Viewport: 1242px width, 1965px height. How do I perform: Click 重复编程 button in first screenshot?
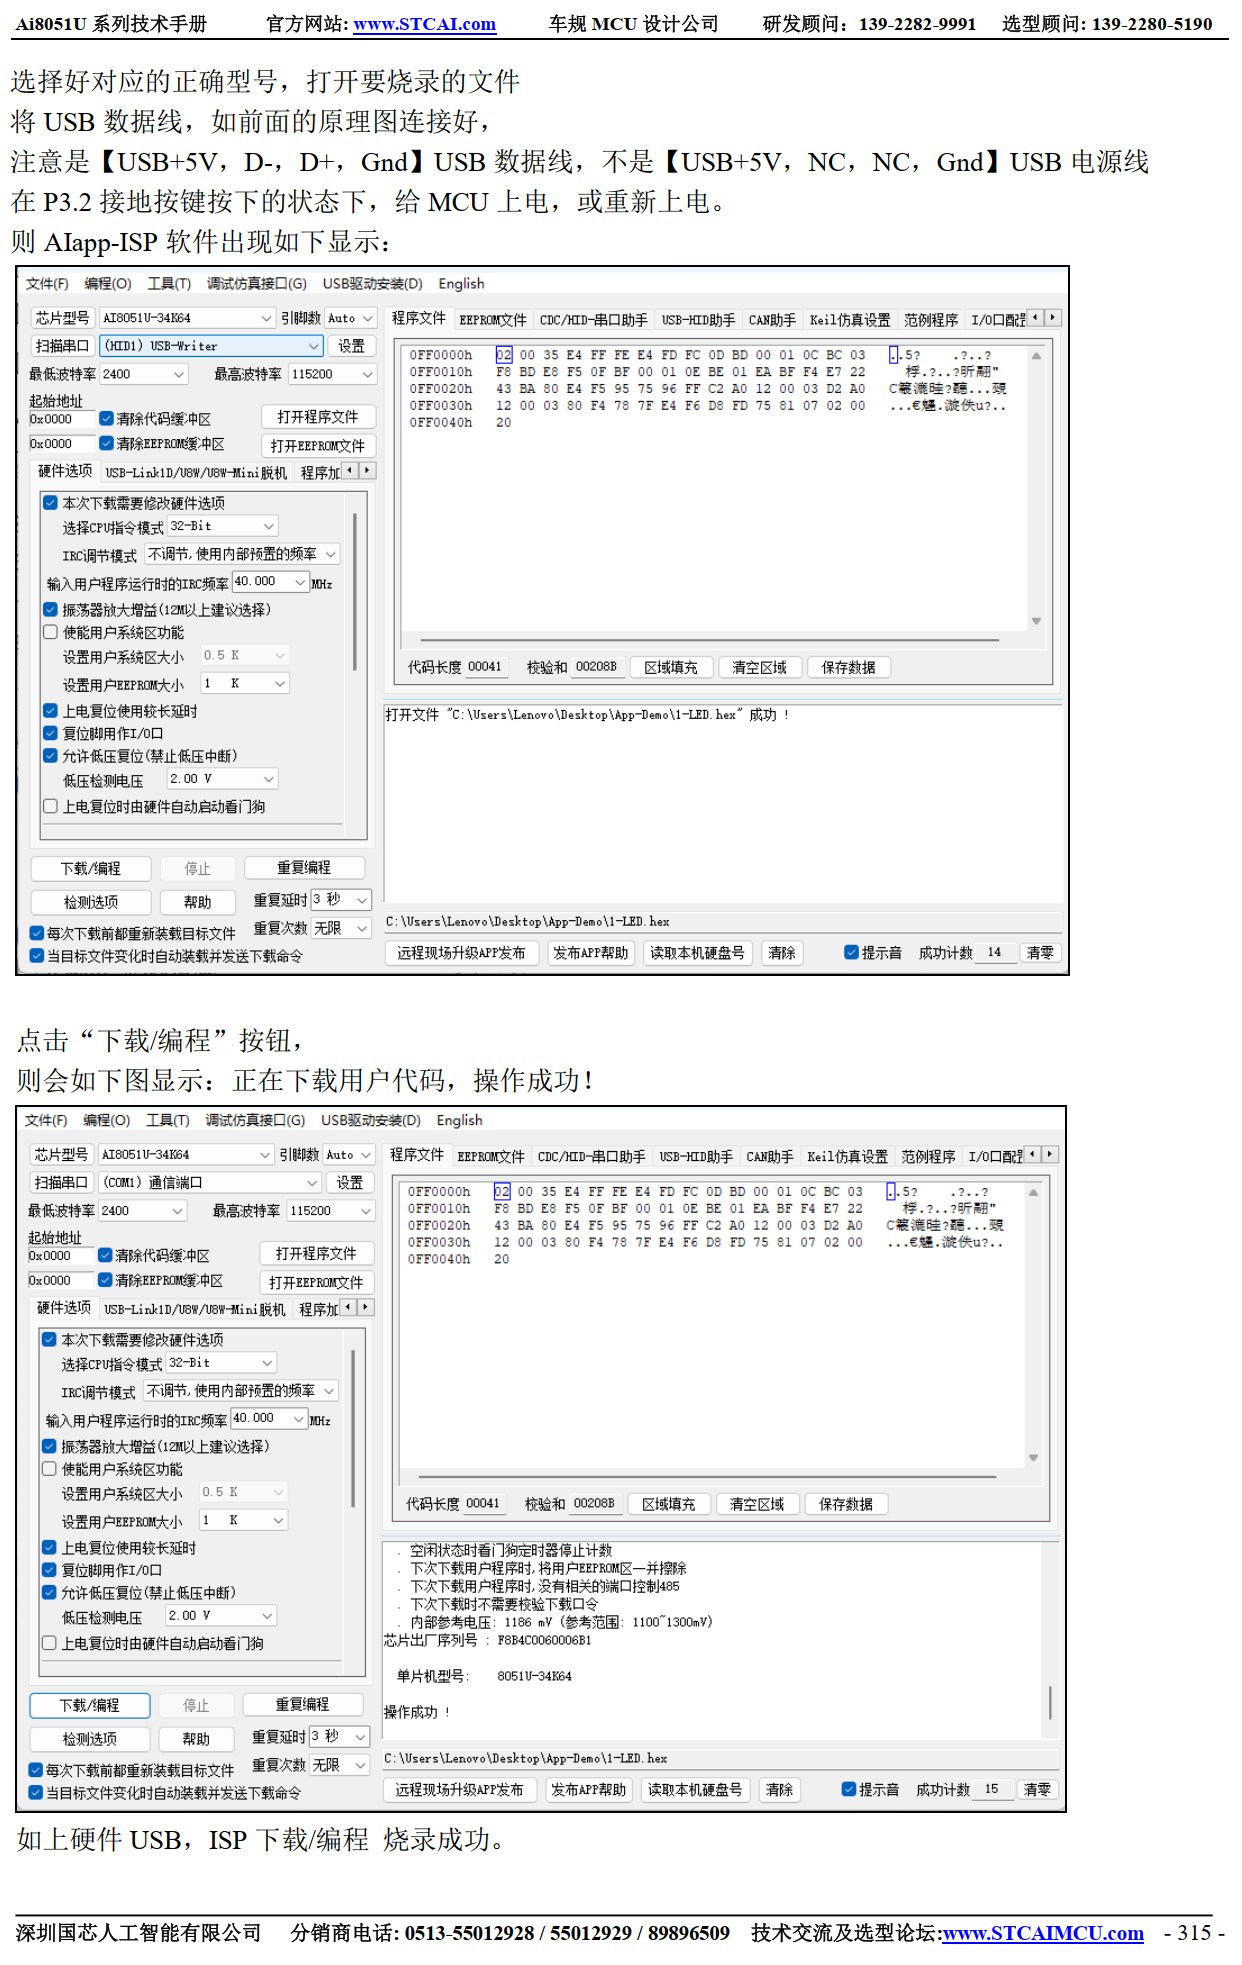click(x=304, y=868)
